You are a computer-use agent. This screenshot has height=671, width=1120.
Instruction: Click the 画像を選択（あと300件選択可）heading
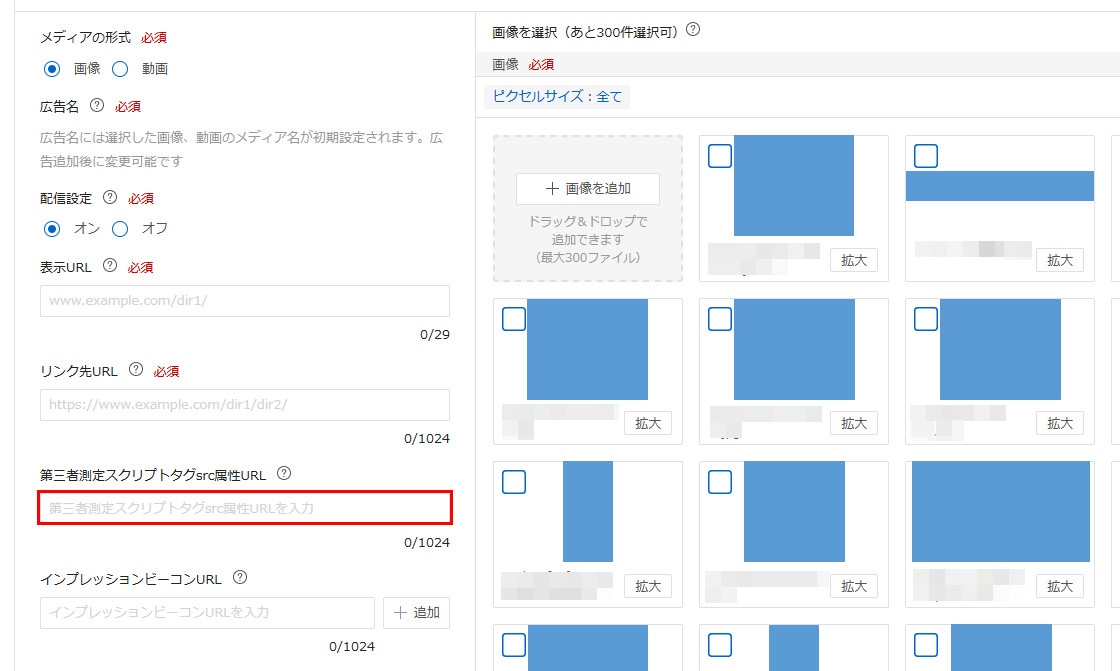click(x=585, y=32)
